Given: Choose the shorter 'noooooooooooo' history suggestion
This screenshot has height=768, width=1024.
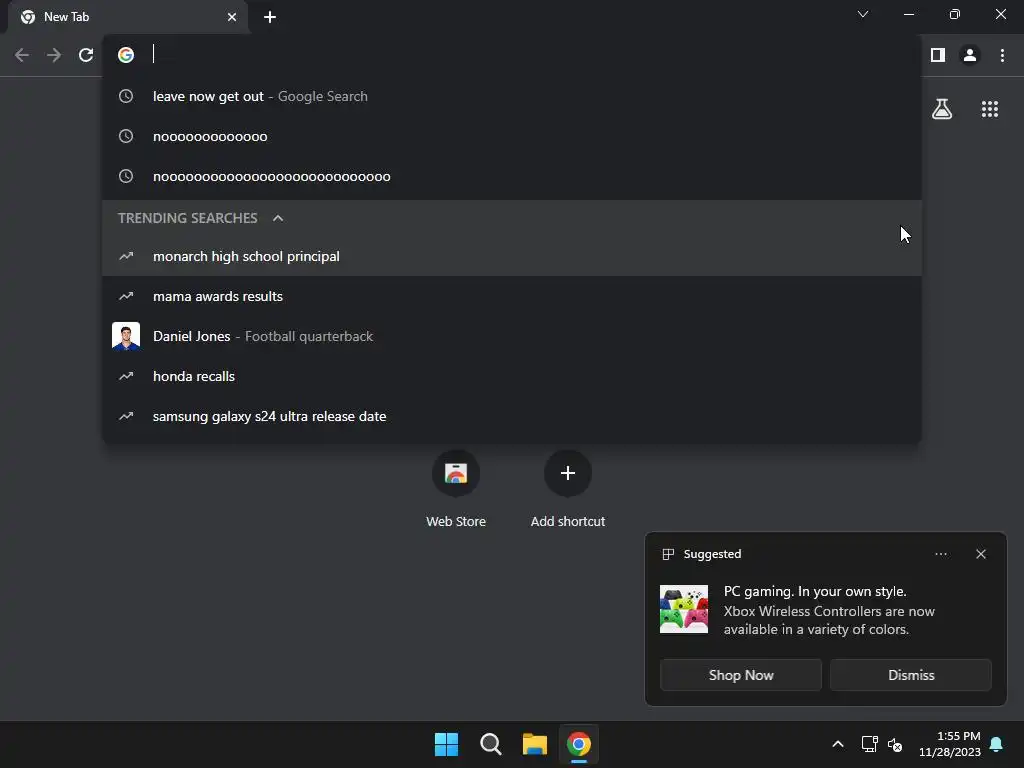Looking at the screenshot, I should tap(512, 136).
